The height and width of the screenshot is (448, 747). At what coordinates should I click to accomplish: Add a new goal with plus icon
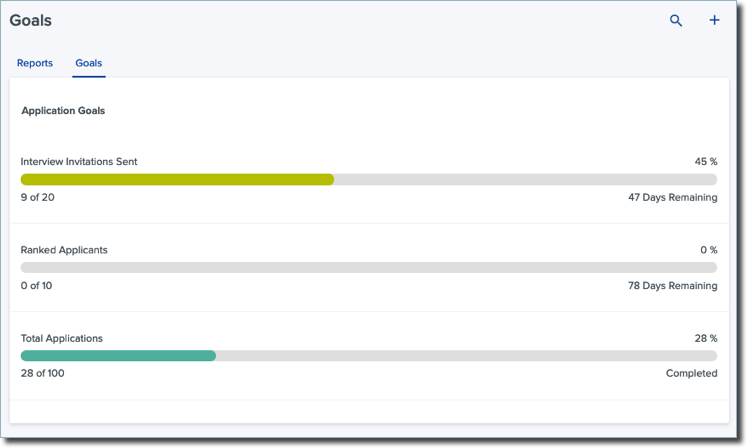click(x=714, y=20)
